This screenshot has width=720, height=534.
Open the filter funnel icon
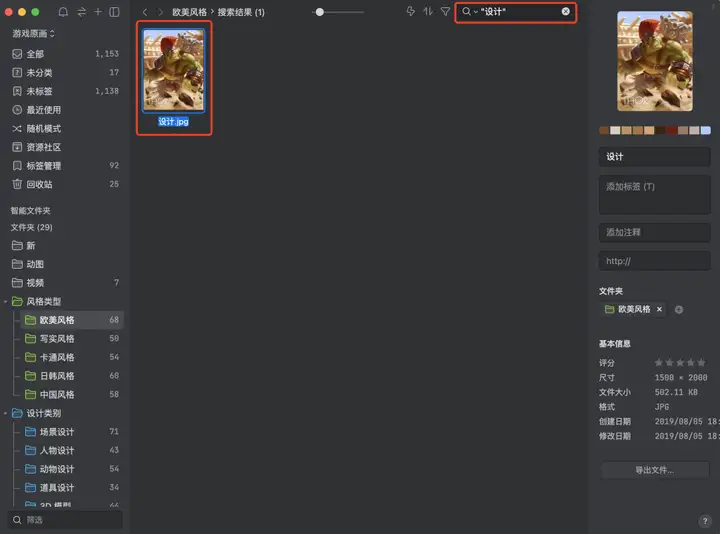tap(445, 11)
